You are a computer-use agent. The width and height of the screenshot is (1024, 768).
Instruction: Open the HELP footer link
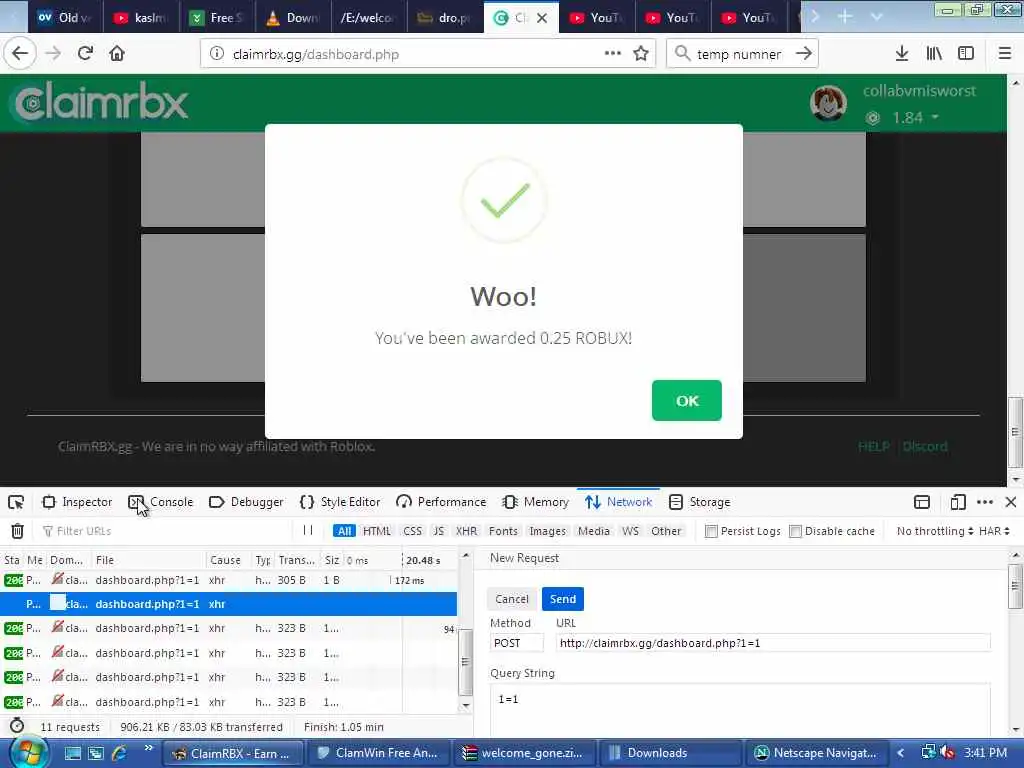[874, 447]
